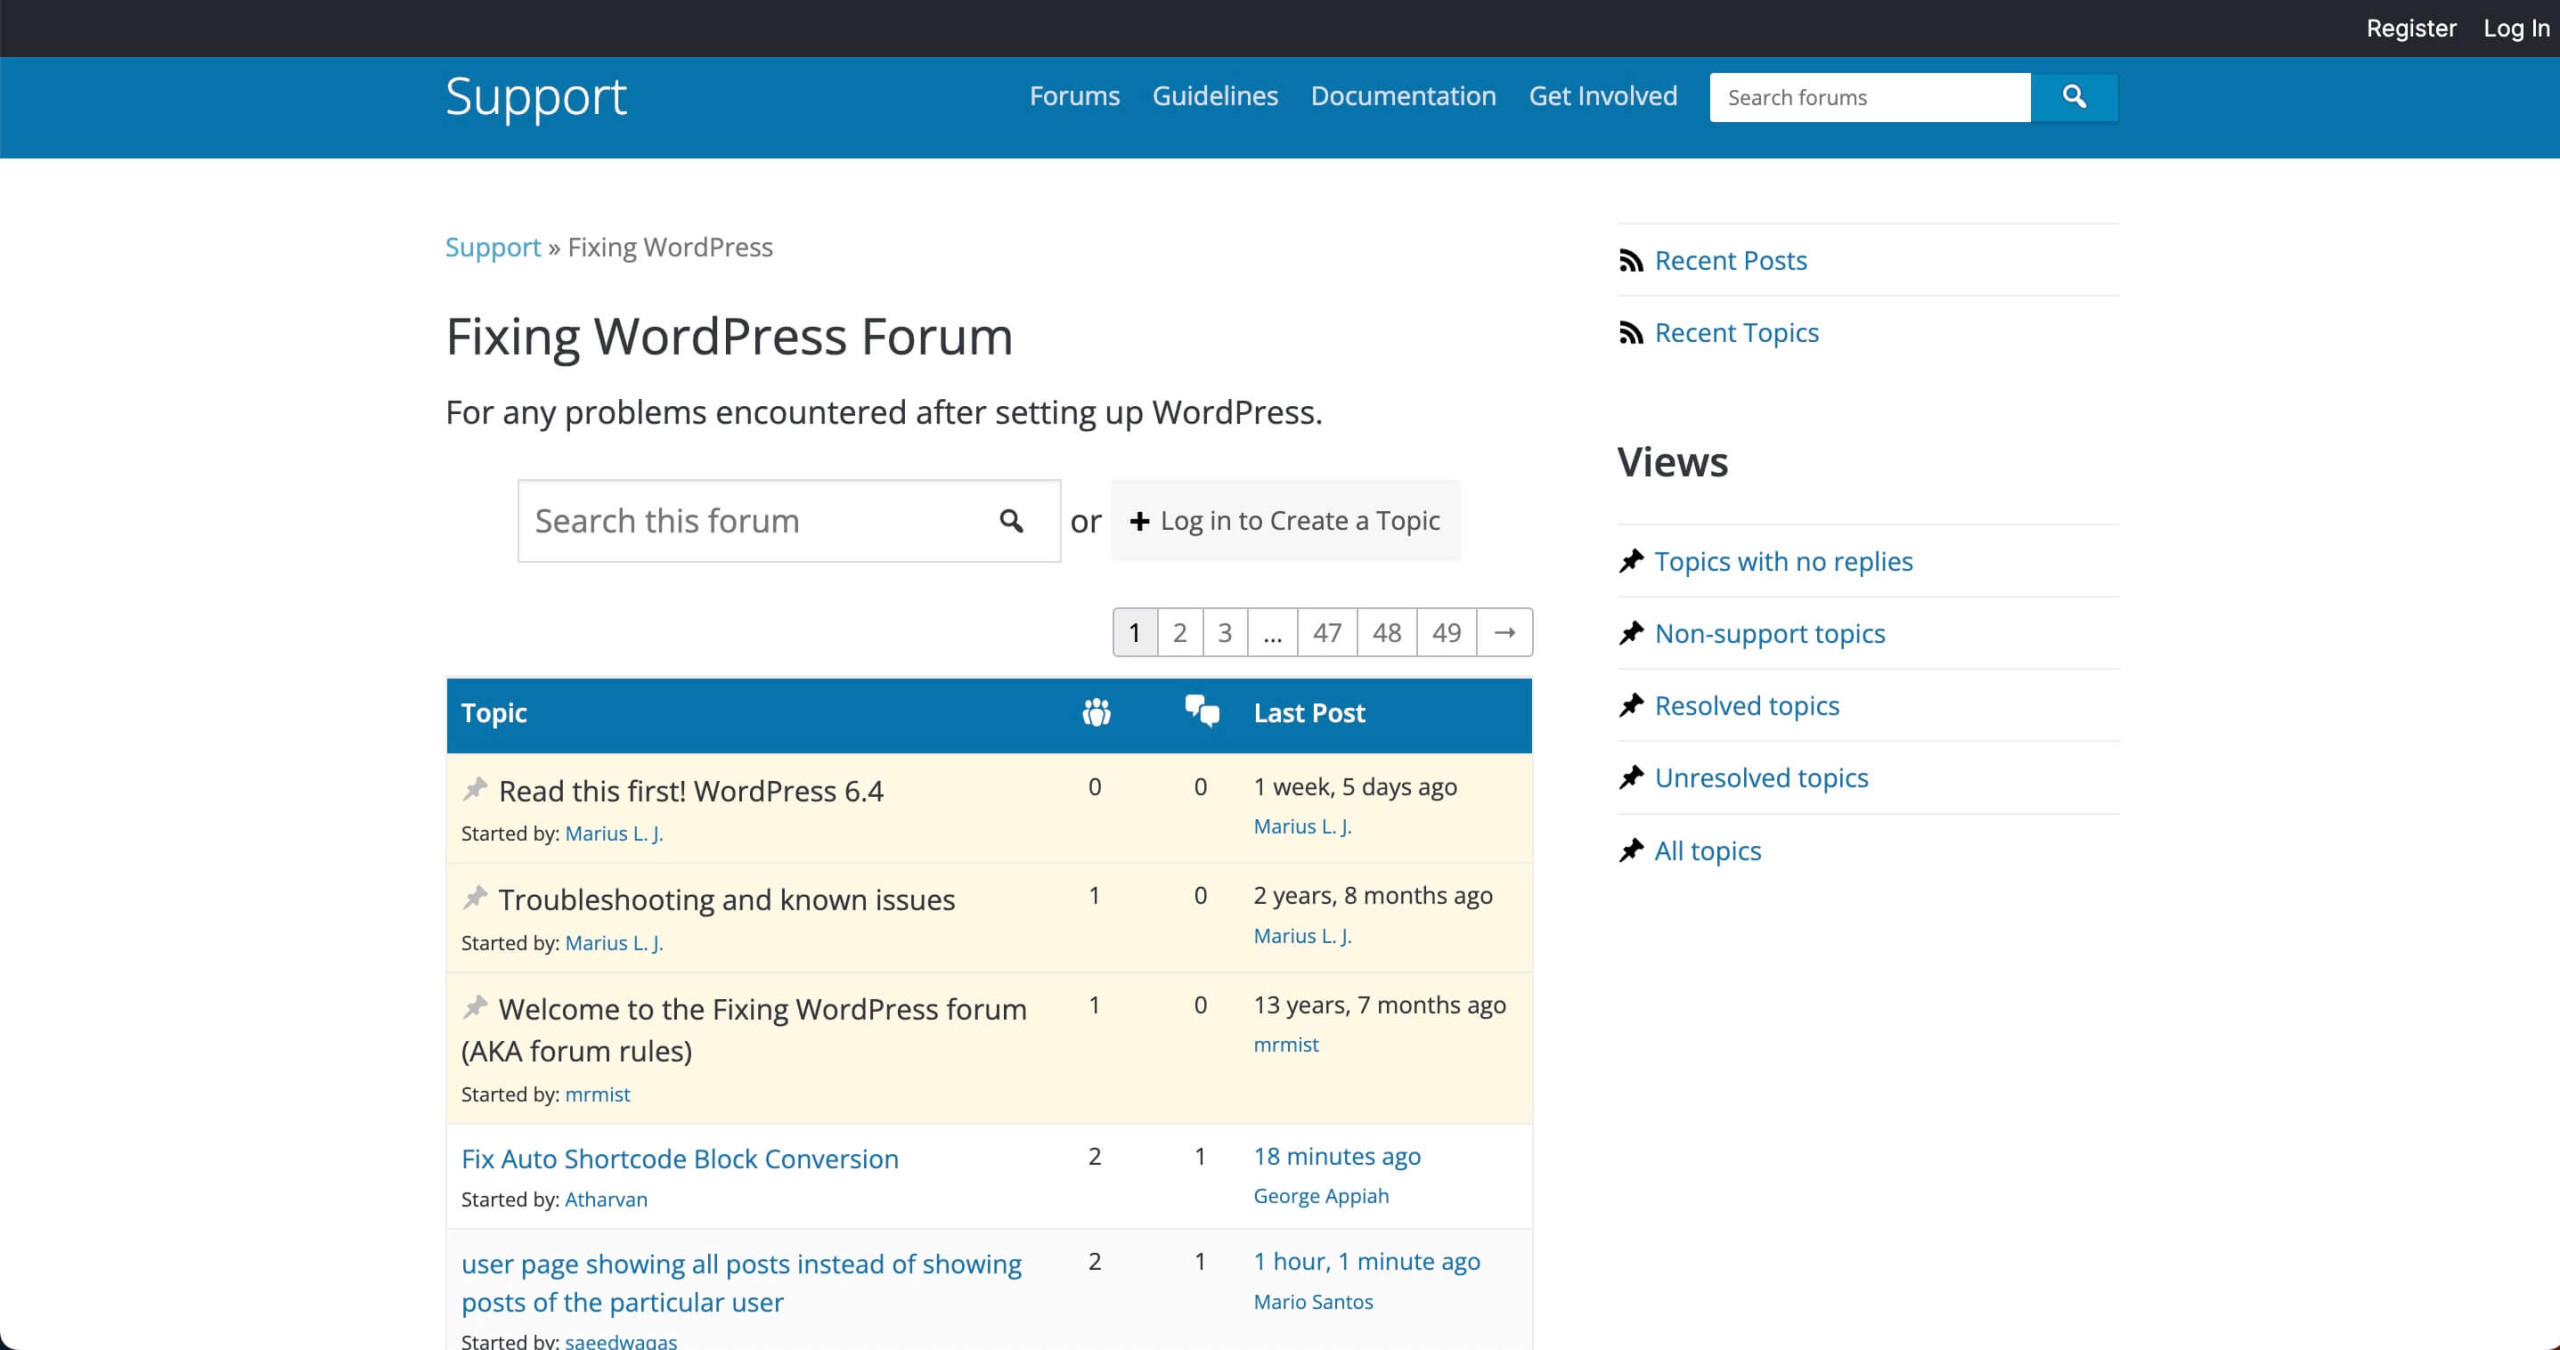Viewport: 2560px width, 1350px height.
Task: Go to next page with arrow button
Action: click(1504, 632)
